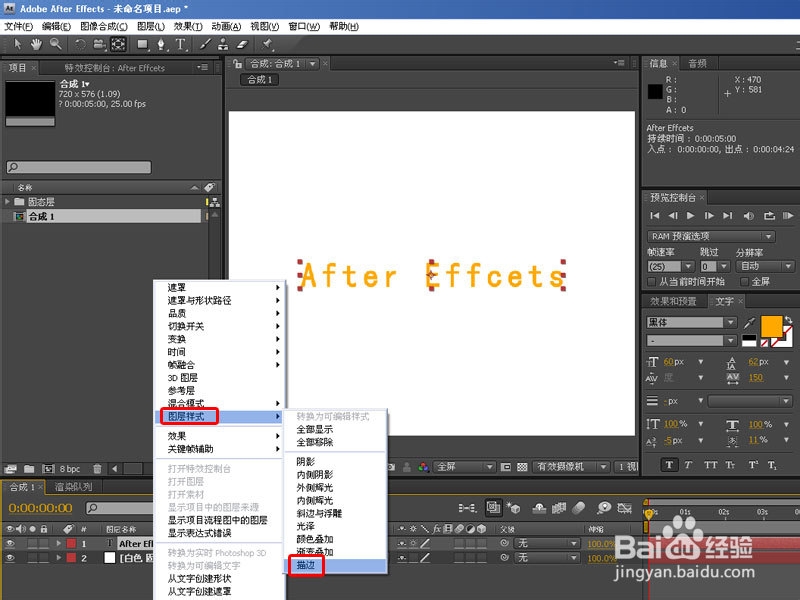Click the show channel RGB icon
The height and width of the screenshot is (600, 800).
pos(423,467)
